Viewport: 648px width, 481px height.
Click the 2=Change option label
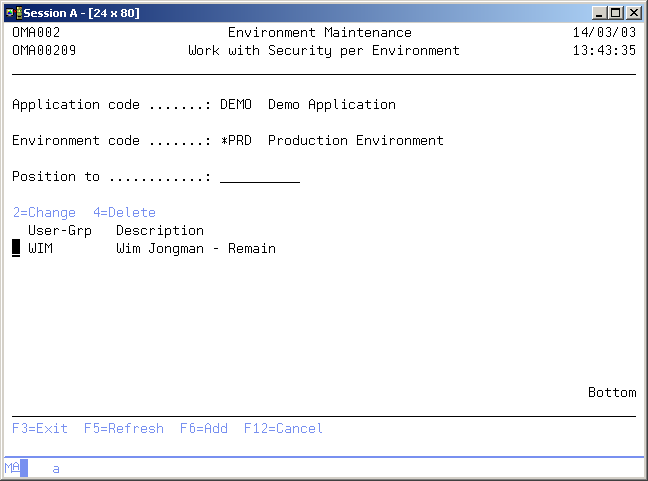pos(44,213)
